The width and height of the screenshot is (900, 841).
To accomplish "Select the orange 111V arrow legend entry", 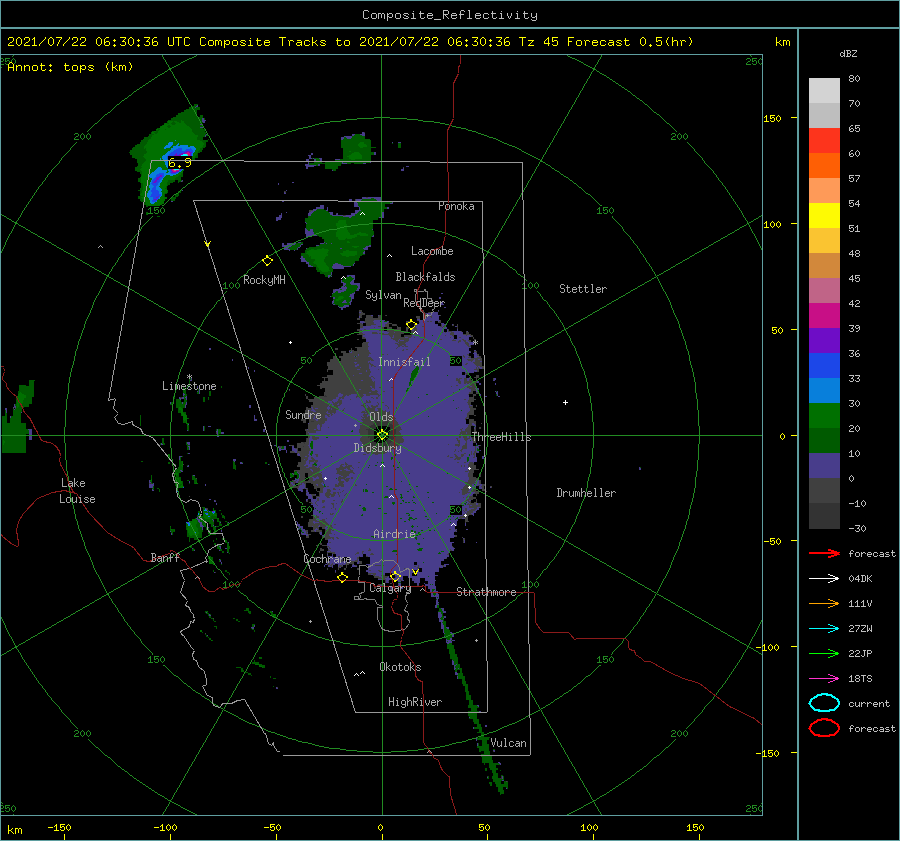I will [x=824, y=603].
